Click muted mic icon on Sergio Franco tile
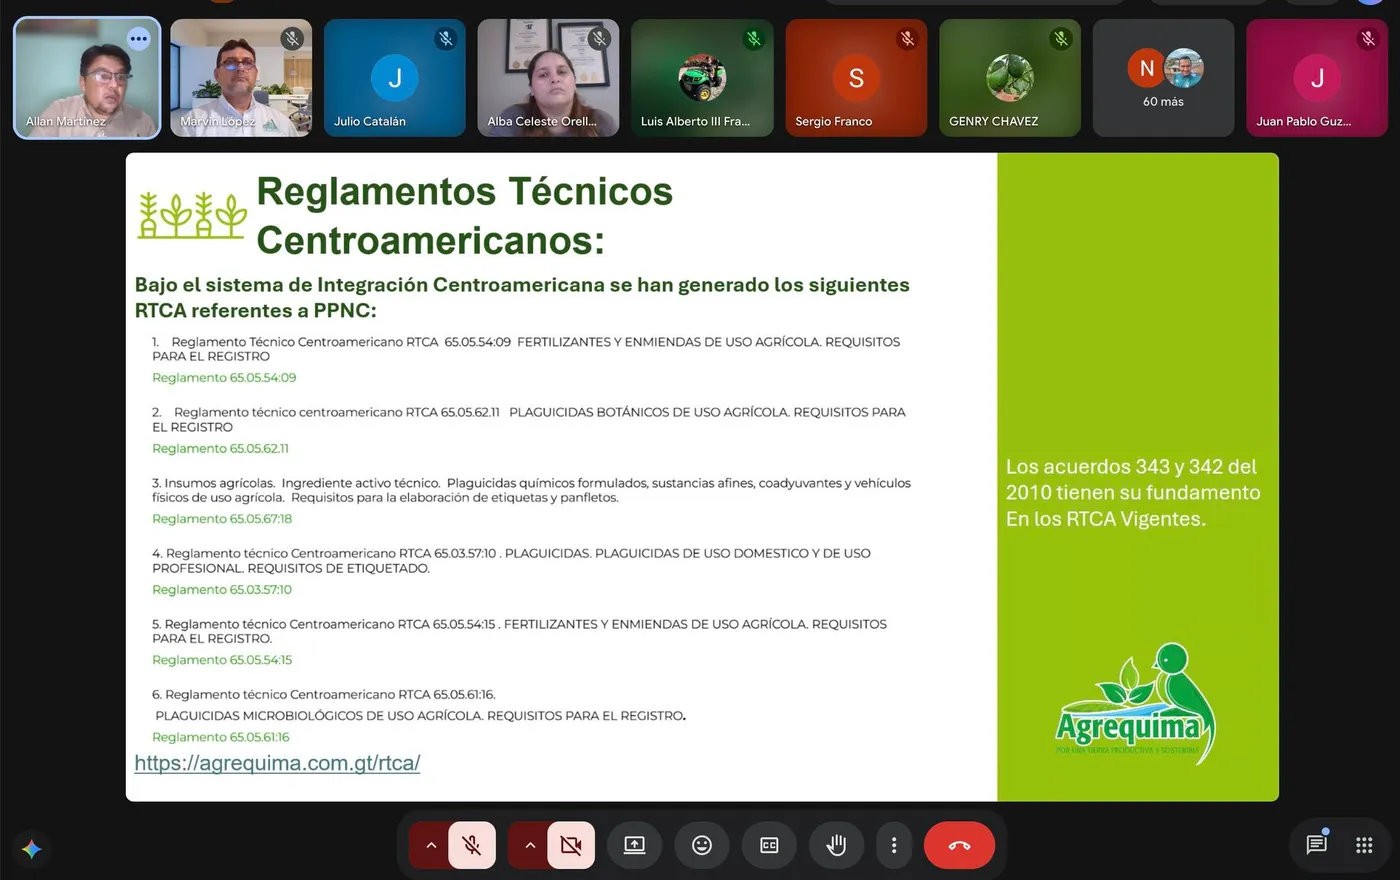1400x880 pixels. tap(907, 39)
